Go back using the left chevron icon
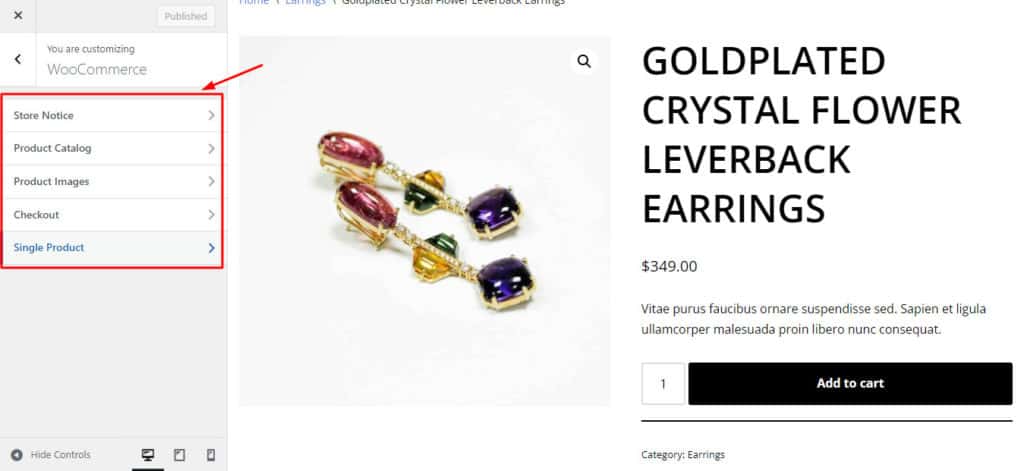Screen dimensions: 1024x471 (x=18, y=59)
